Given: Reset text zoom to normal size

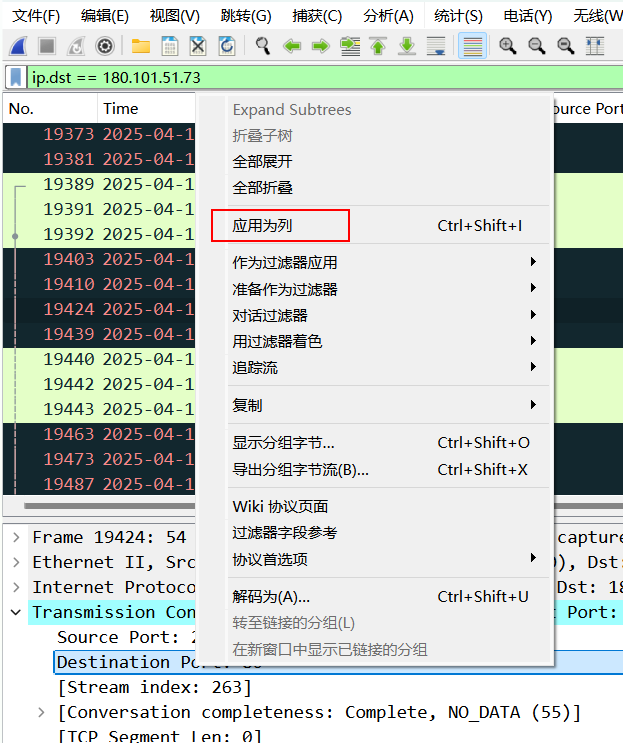Looking at the screenshot, I should click(x=566, y=46).
